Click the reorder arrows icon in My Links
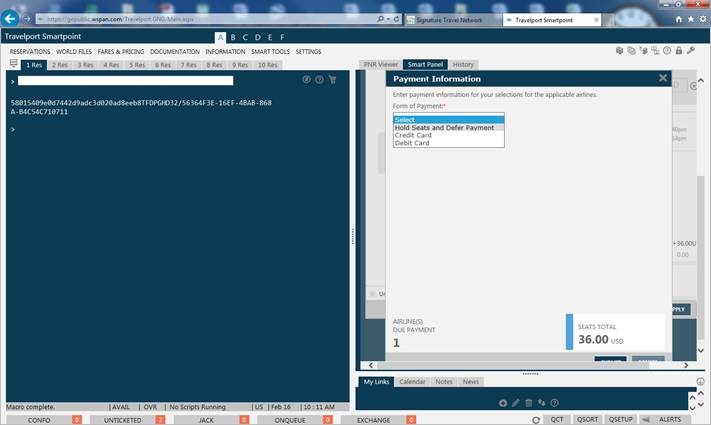Viewport: 711px width, 425px height. tap(541, 403)
